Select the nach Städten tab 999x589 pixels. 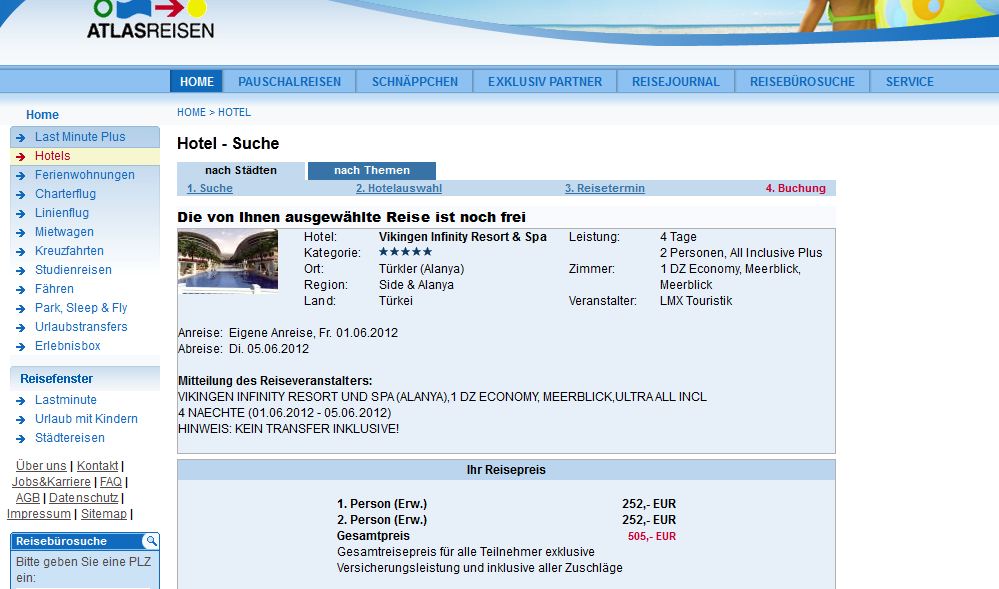tap(241, 171)
